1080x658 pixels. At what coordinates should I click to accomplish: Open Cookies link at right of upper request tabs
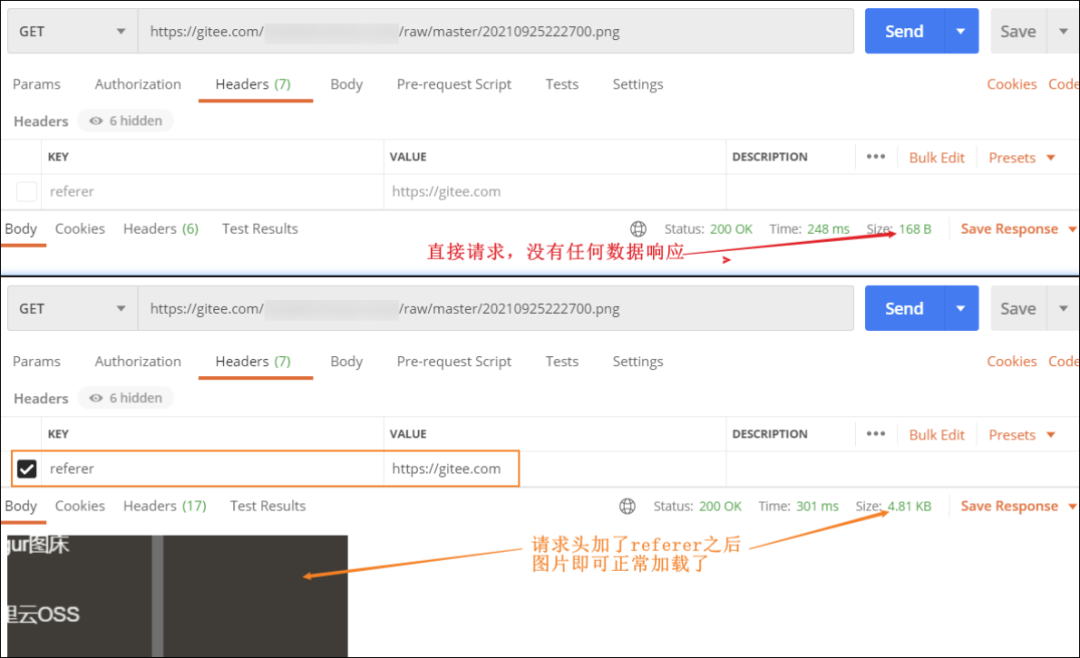click(1011, 84)
